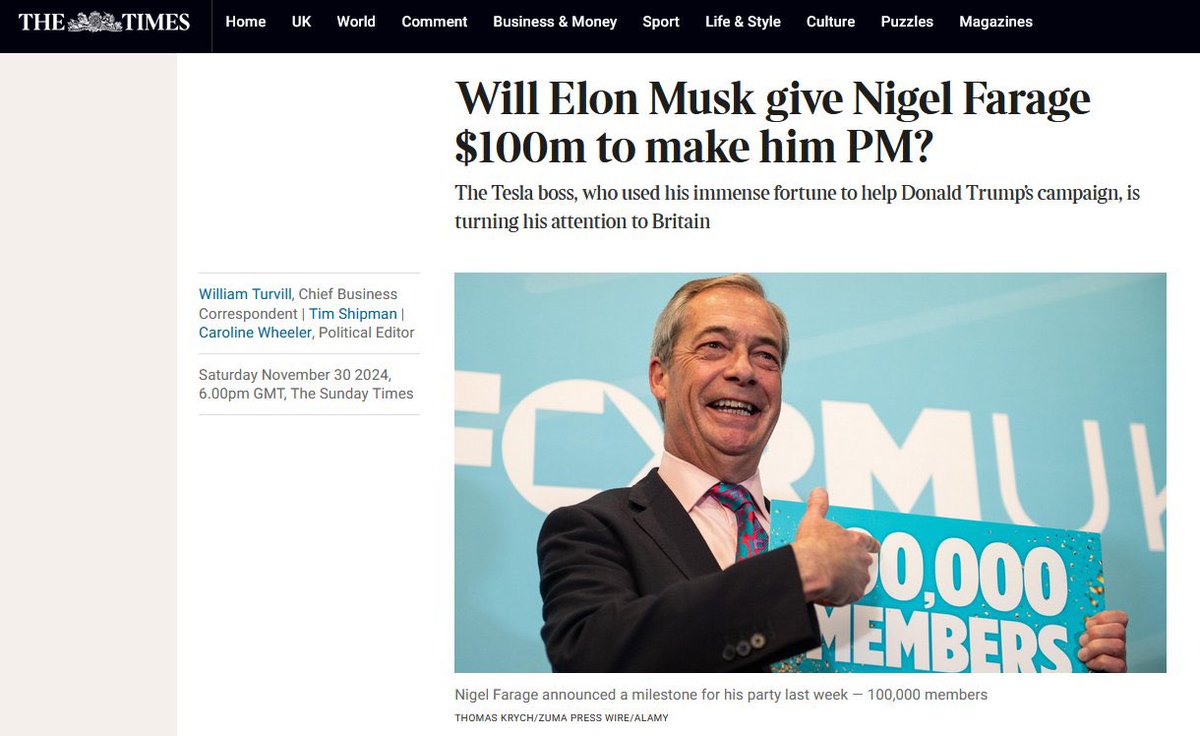Select the Magazines menu item
This screenshot has width=1200, height=736.
point(996,22)
